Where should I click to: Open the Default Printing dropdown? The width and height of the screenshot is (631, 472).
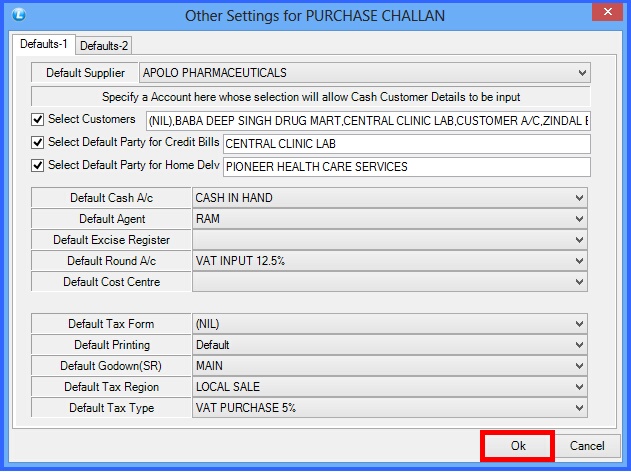[x=390, y=345]
